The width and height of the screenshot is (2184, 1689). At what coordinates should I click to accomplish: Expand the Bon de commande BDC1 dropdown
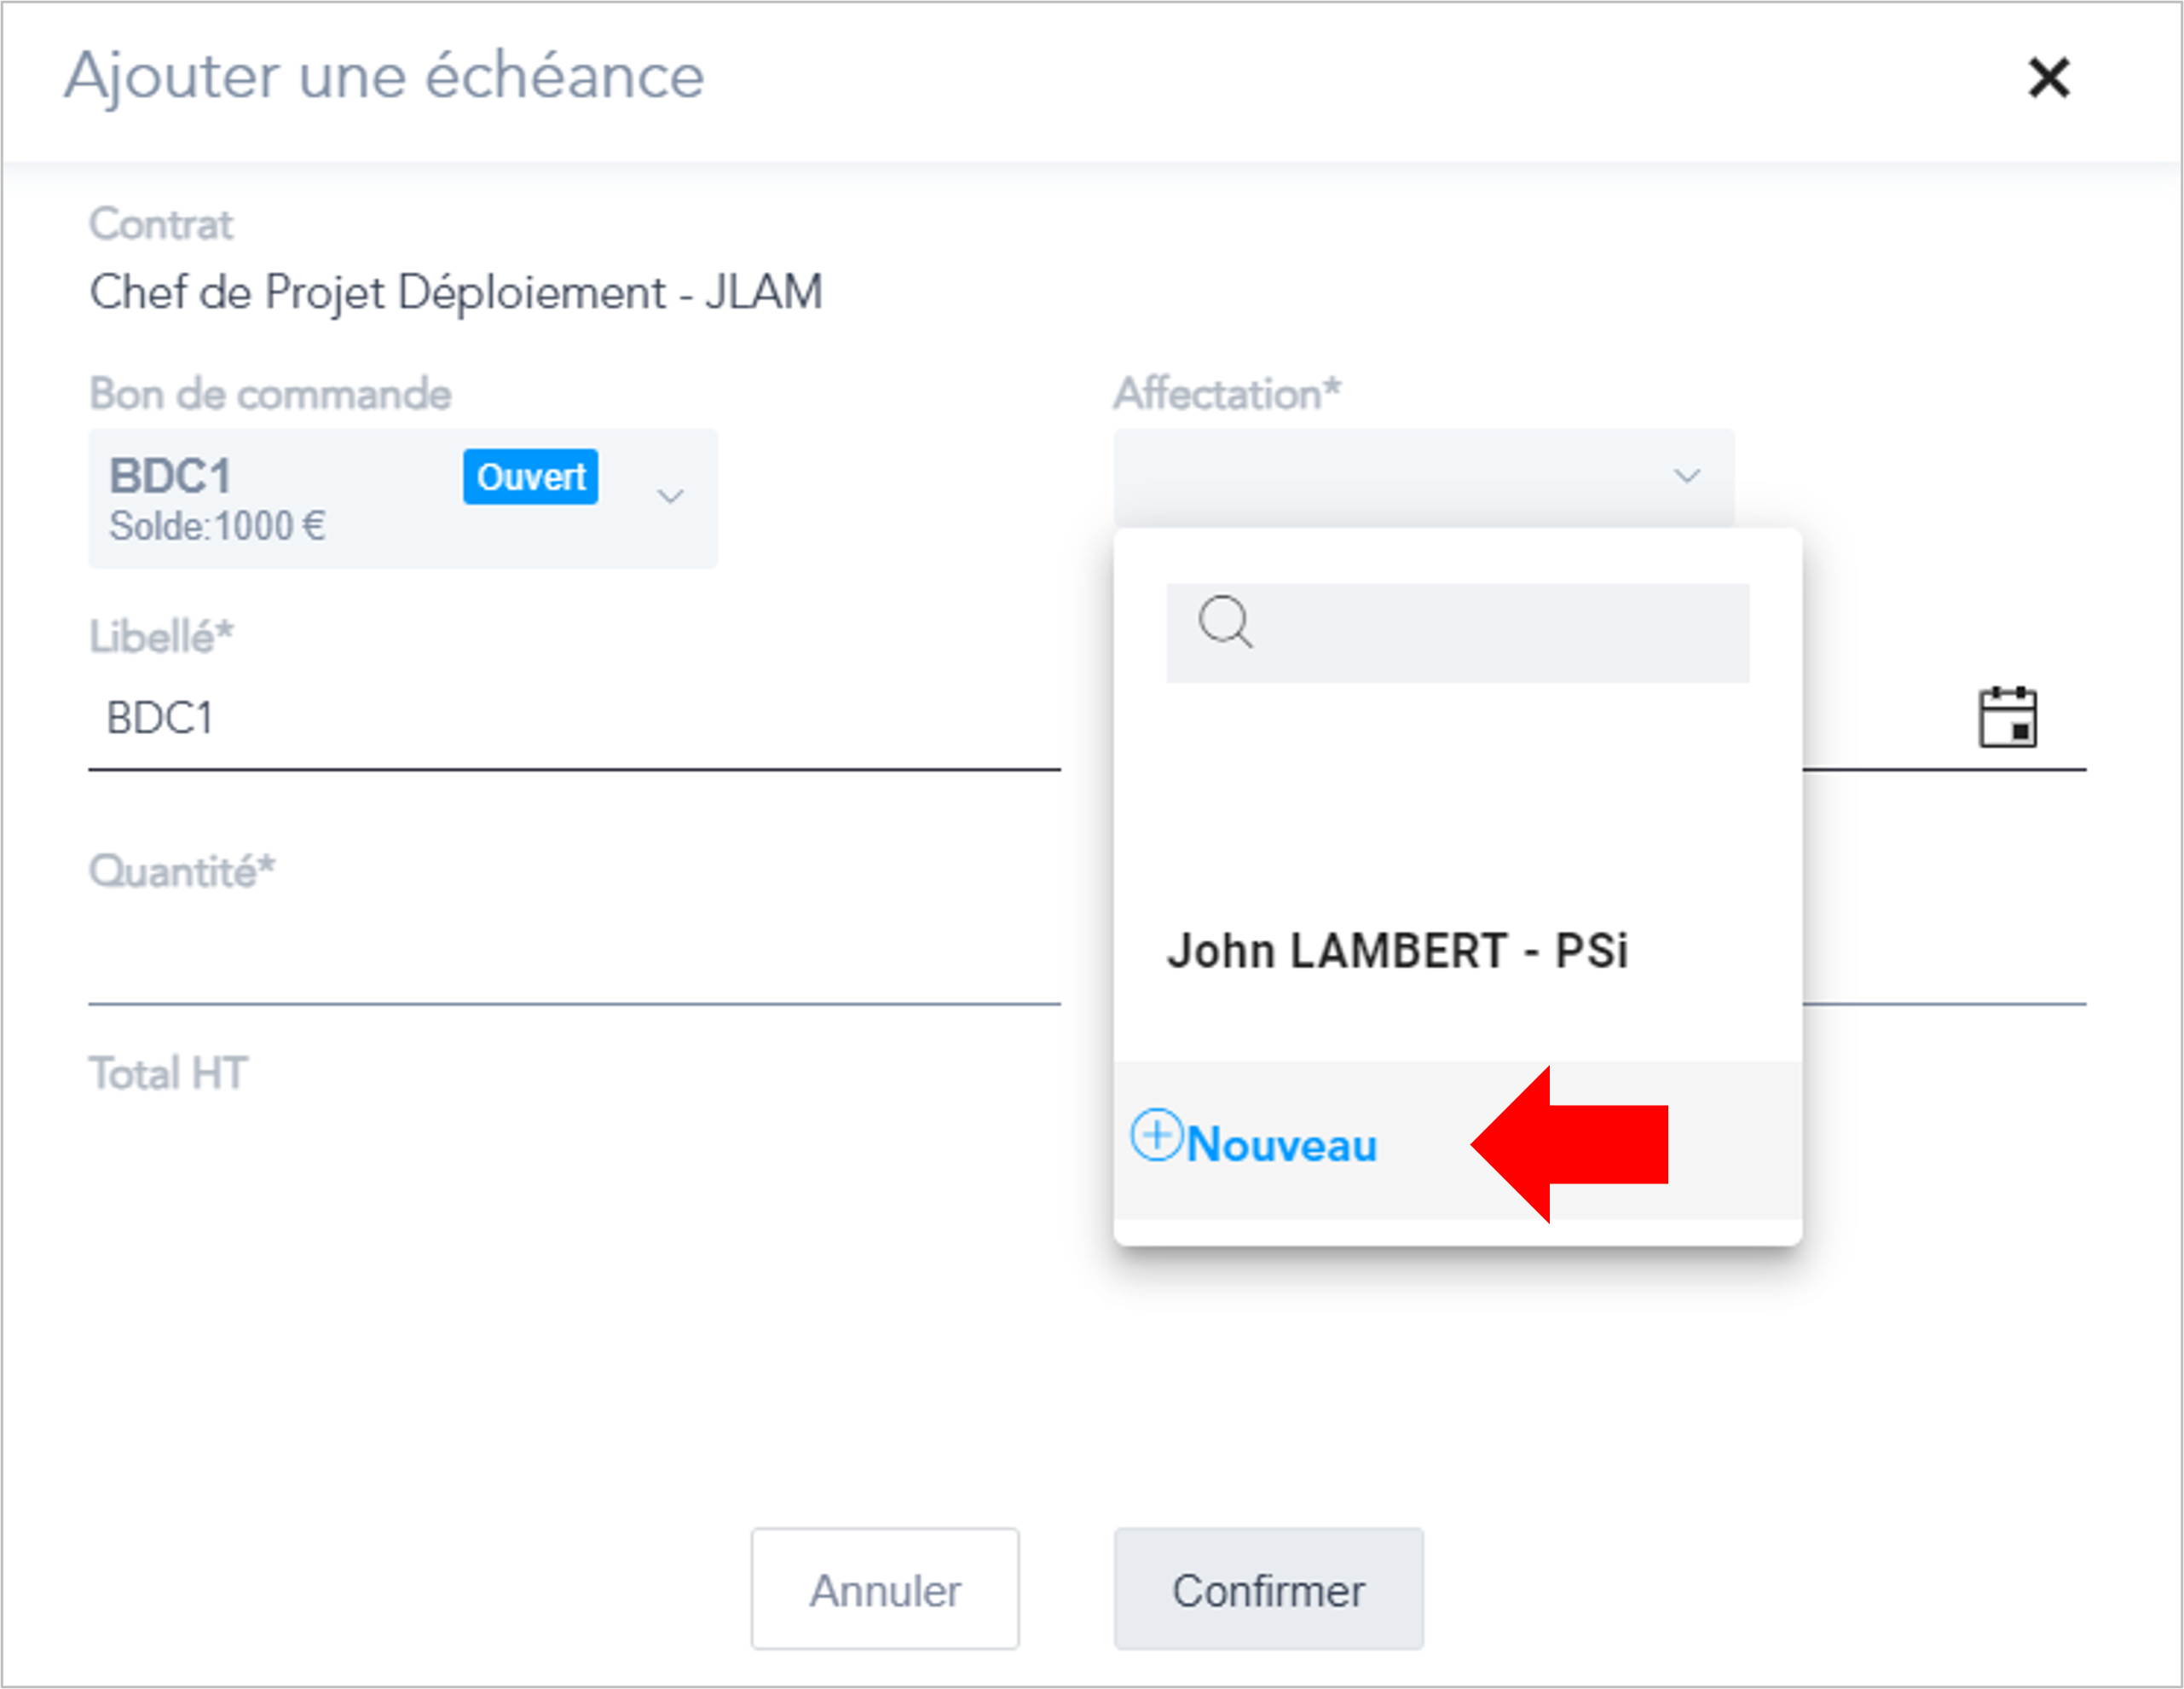tap(670, 496)
